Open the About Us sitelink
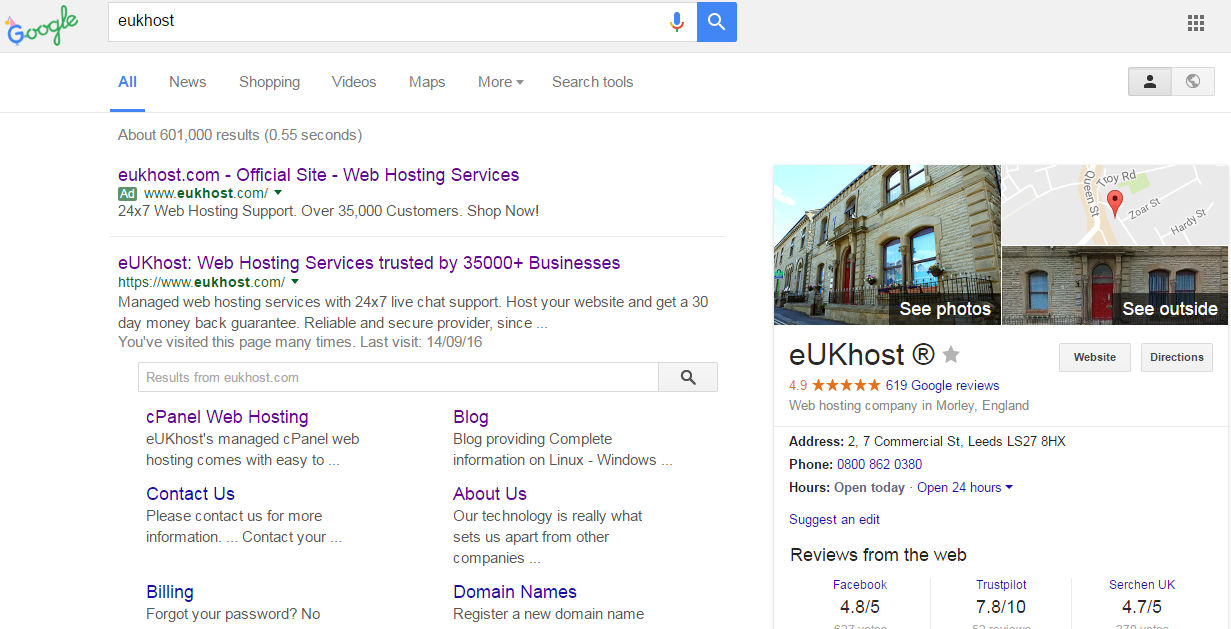 point(489,494)
